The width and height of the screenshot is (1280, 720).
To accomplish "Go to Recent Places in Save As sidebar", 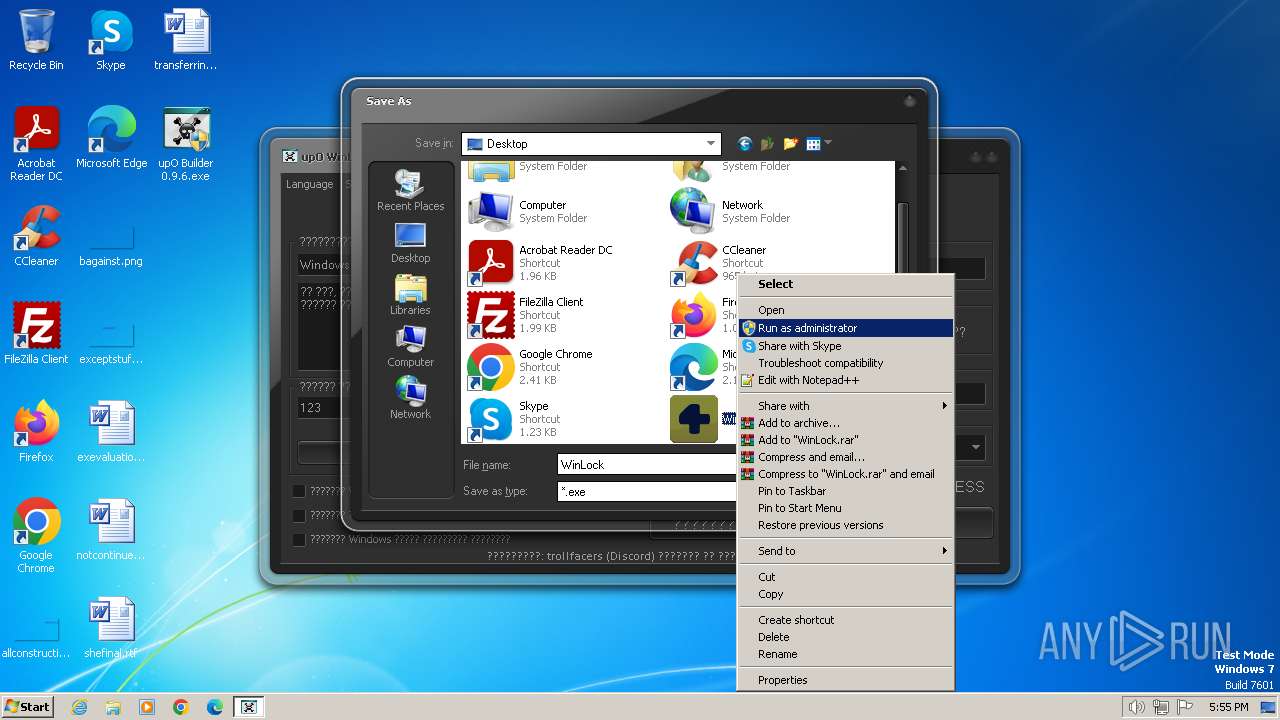I will [x=410, y=190].
